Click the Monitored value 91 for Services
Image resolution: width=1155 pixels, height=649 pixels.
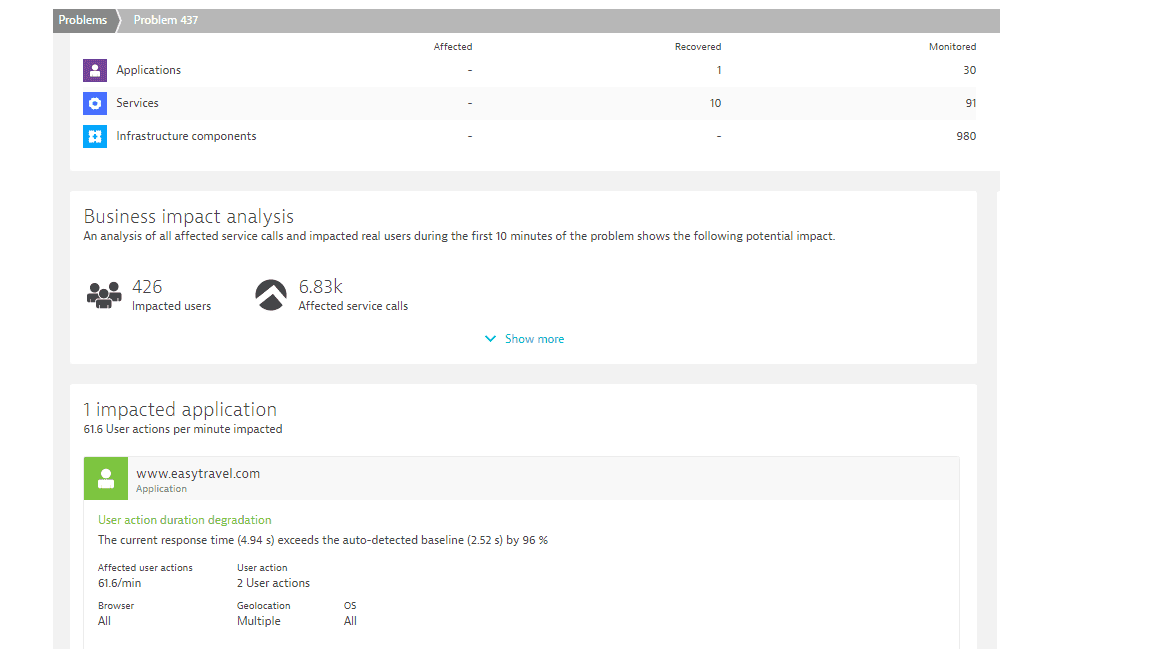971,103
